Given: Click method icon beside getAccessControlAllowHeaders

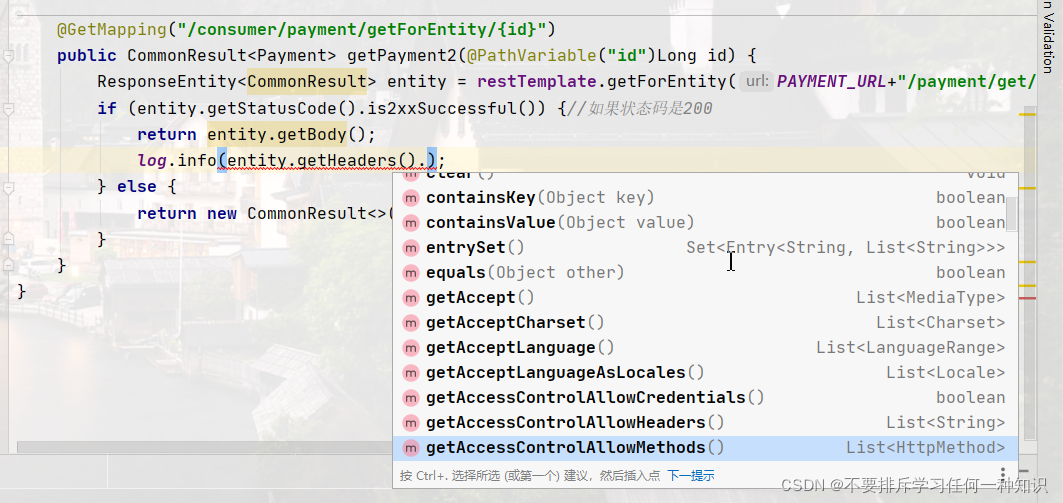Looking at the screenshot, I should (x=411, y=423).
